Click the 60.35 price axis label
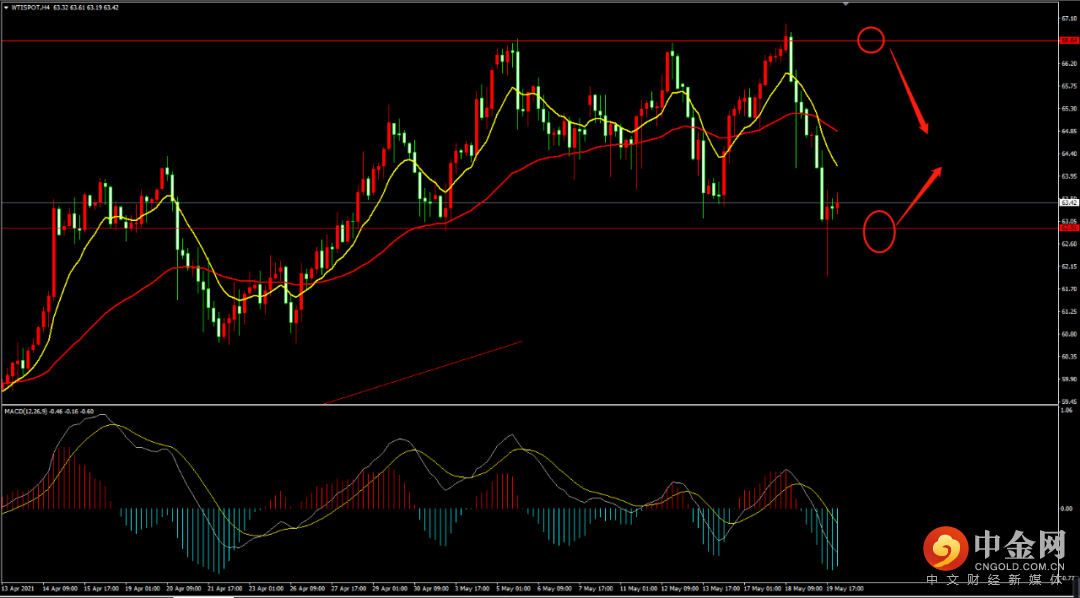This screenshot has height=598, width=1080. pyautogui.click(x=1069, y=356)
